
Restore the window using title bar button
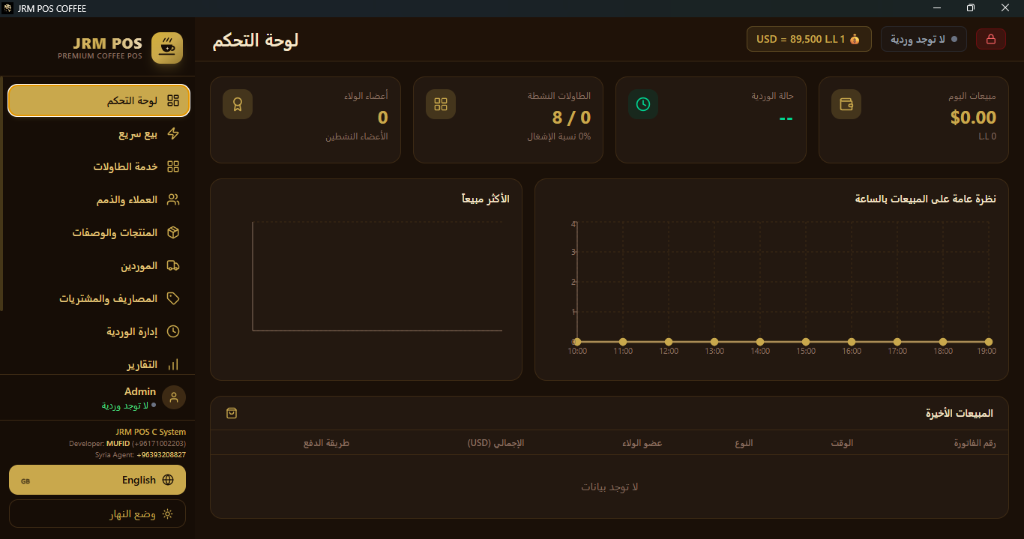[x=970, y=8]
